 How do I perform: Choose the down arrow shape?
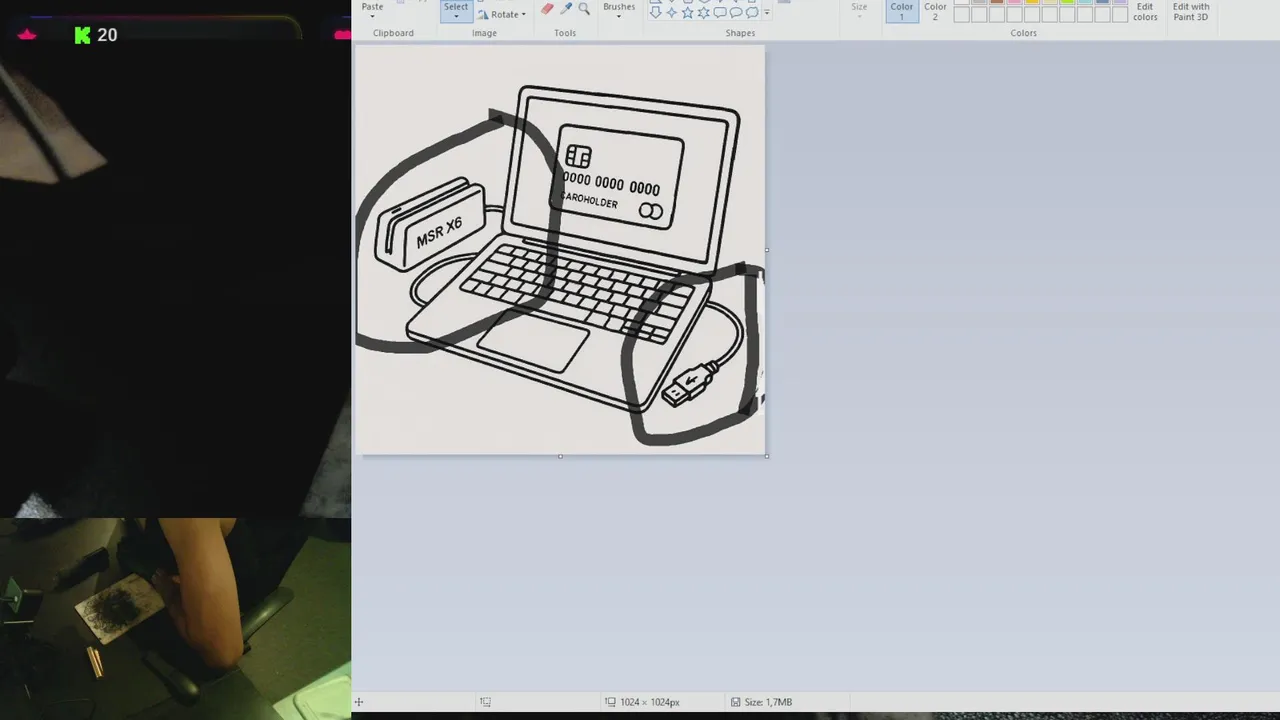[655, 13]
